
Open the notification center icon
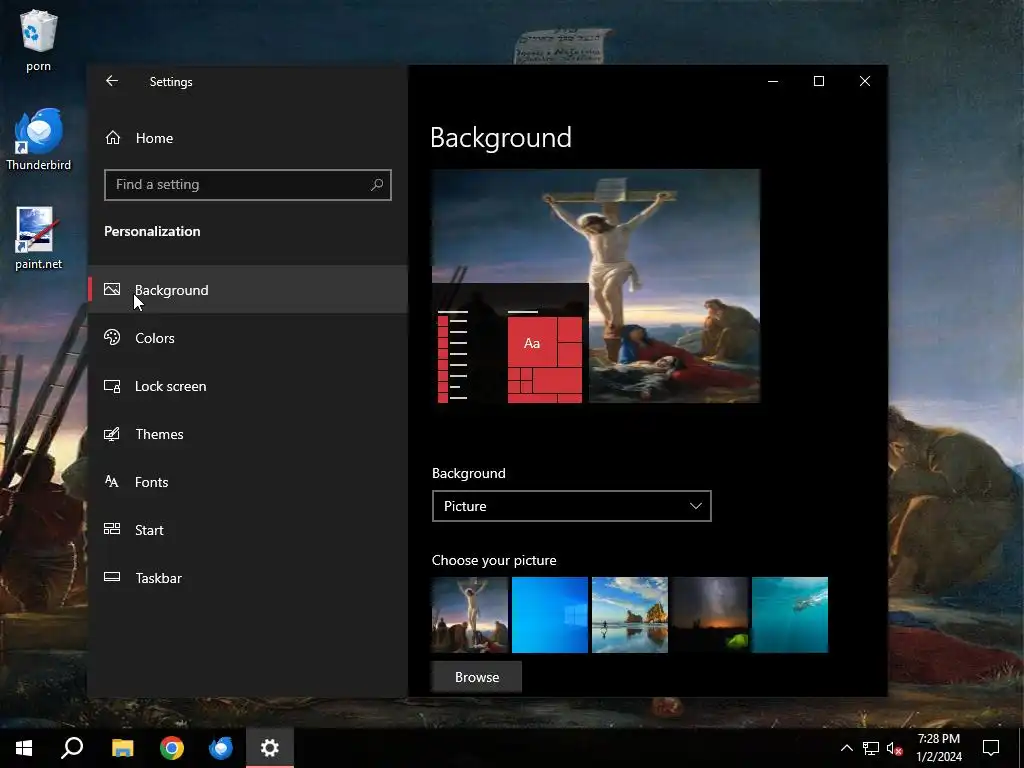991,748
